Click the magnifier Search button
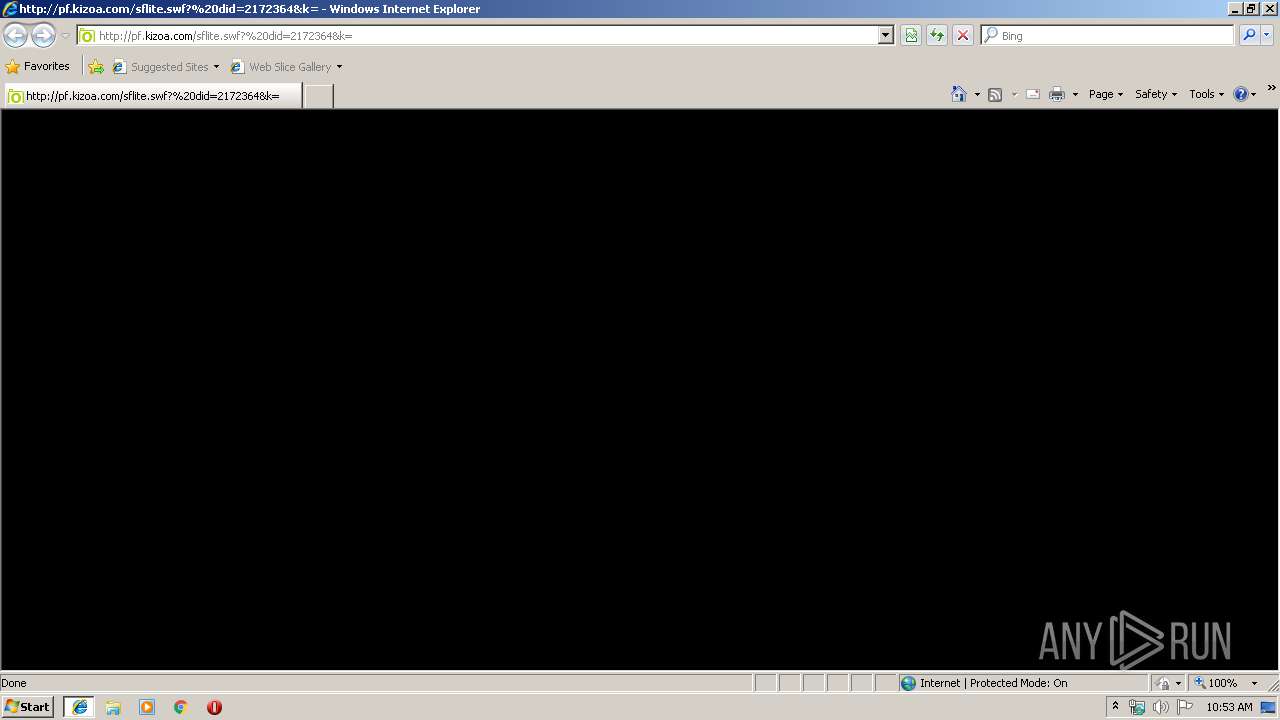 [x=1249, y=35]
